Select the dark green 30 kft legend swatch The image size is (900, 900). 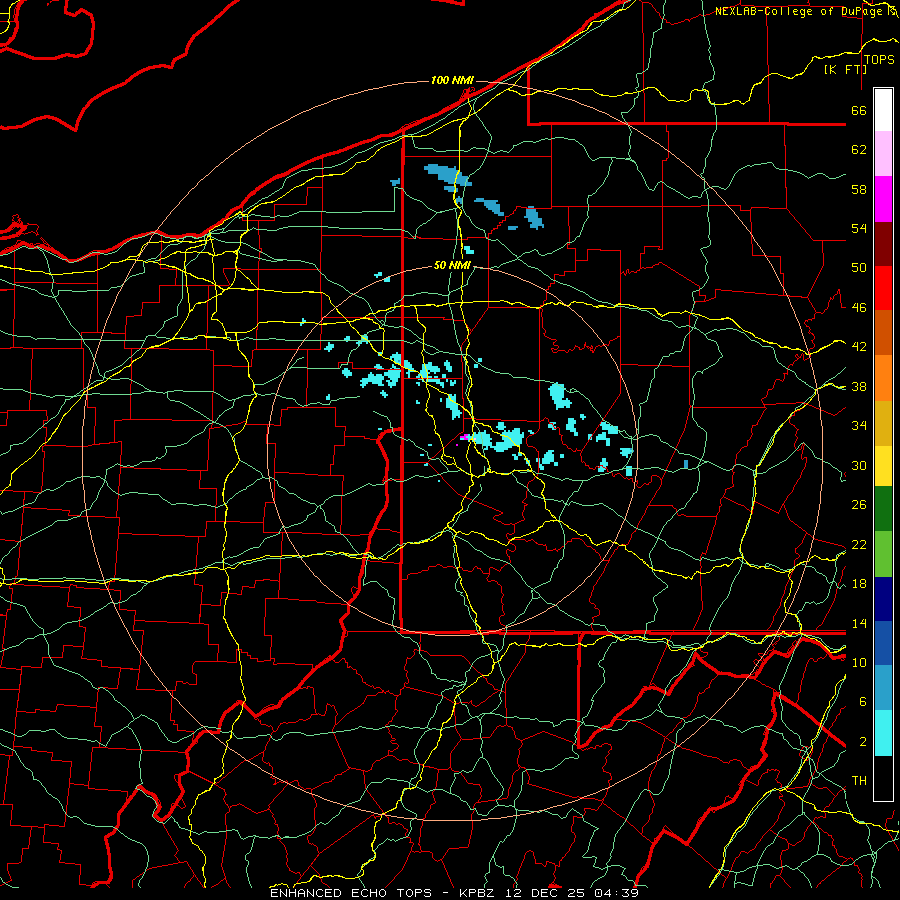tap(883, 509)
